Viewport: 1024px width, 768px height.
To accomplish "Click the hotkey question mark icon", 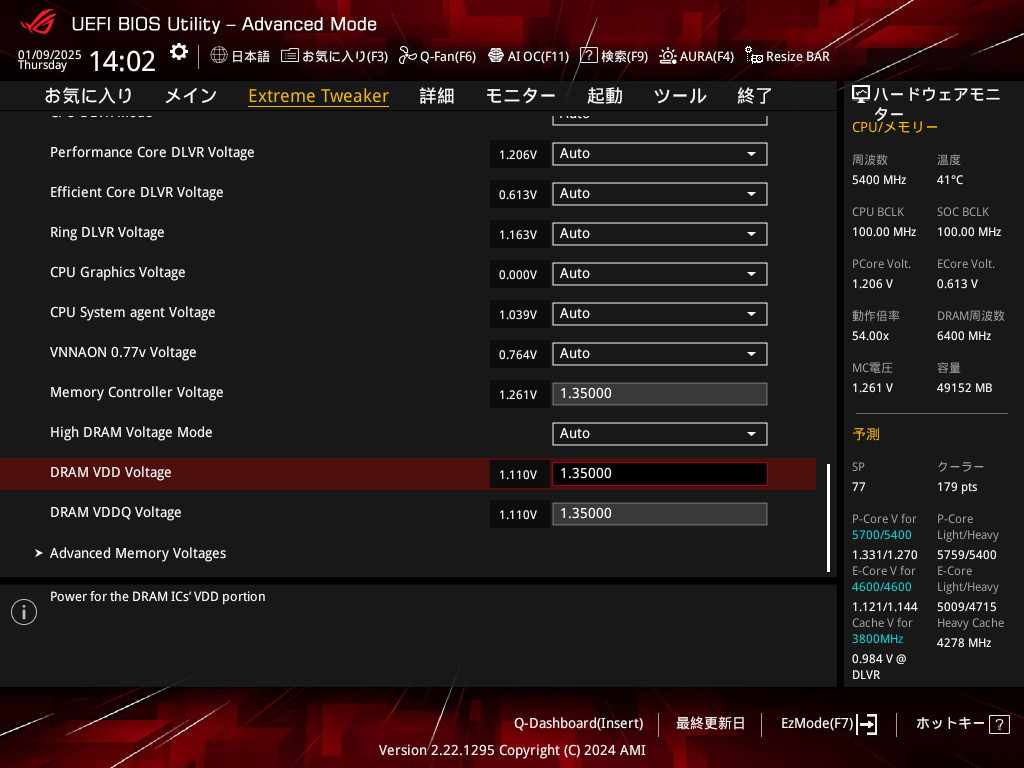I will [998, 724].
